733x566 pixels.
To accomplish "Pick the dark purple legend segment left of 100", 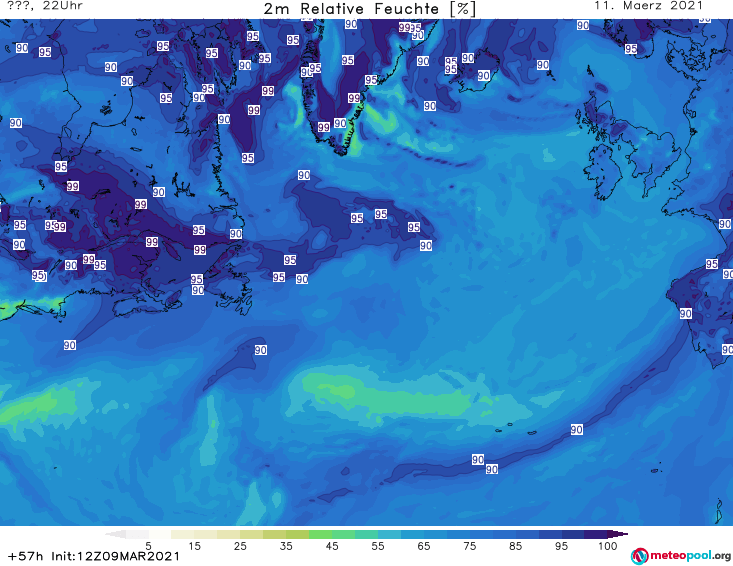I will tap(596, 534).
